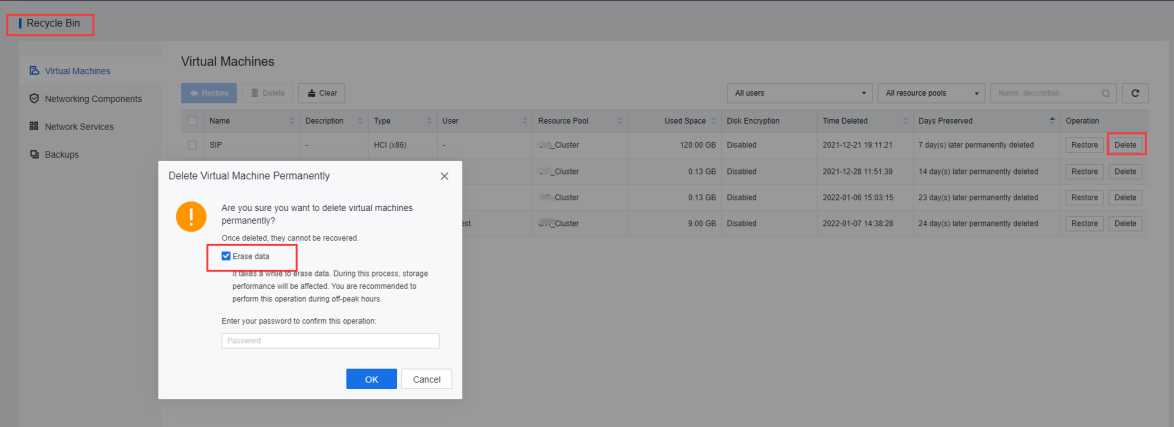Click the Clear toolbar button
This screenshot has height=427, width=1174.
coord(321,93)
